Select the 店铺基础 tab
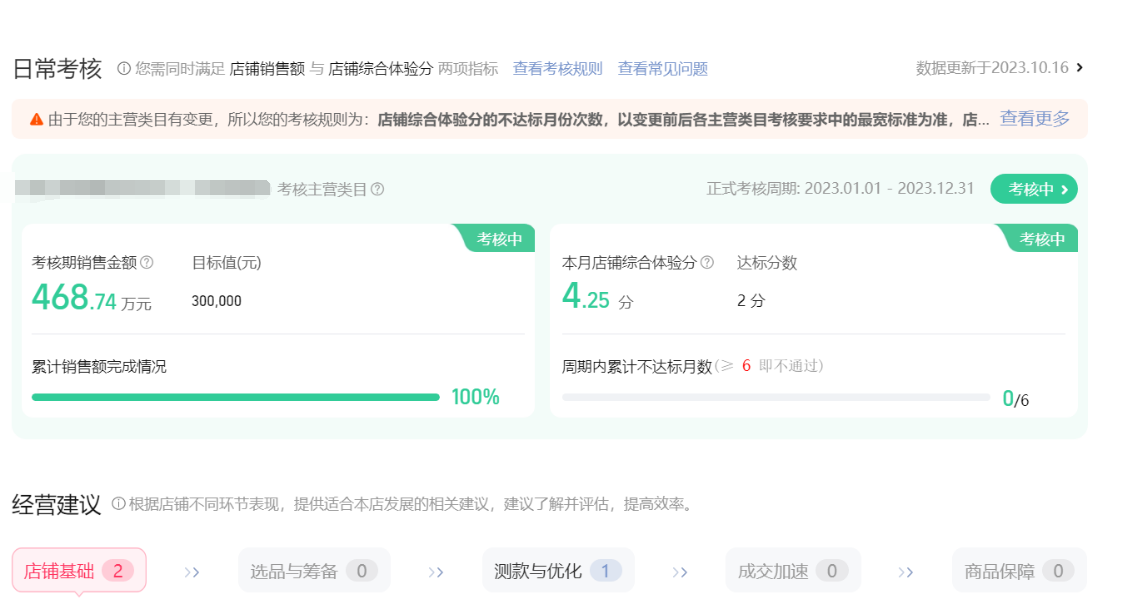This screenshot has height=598, width=1136. [x=79, y=571]
